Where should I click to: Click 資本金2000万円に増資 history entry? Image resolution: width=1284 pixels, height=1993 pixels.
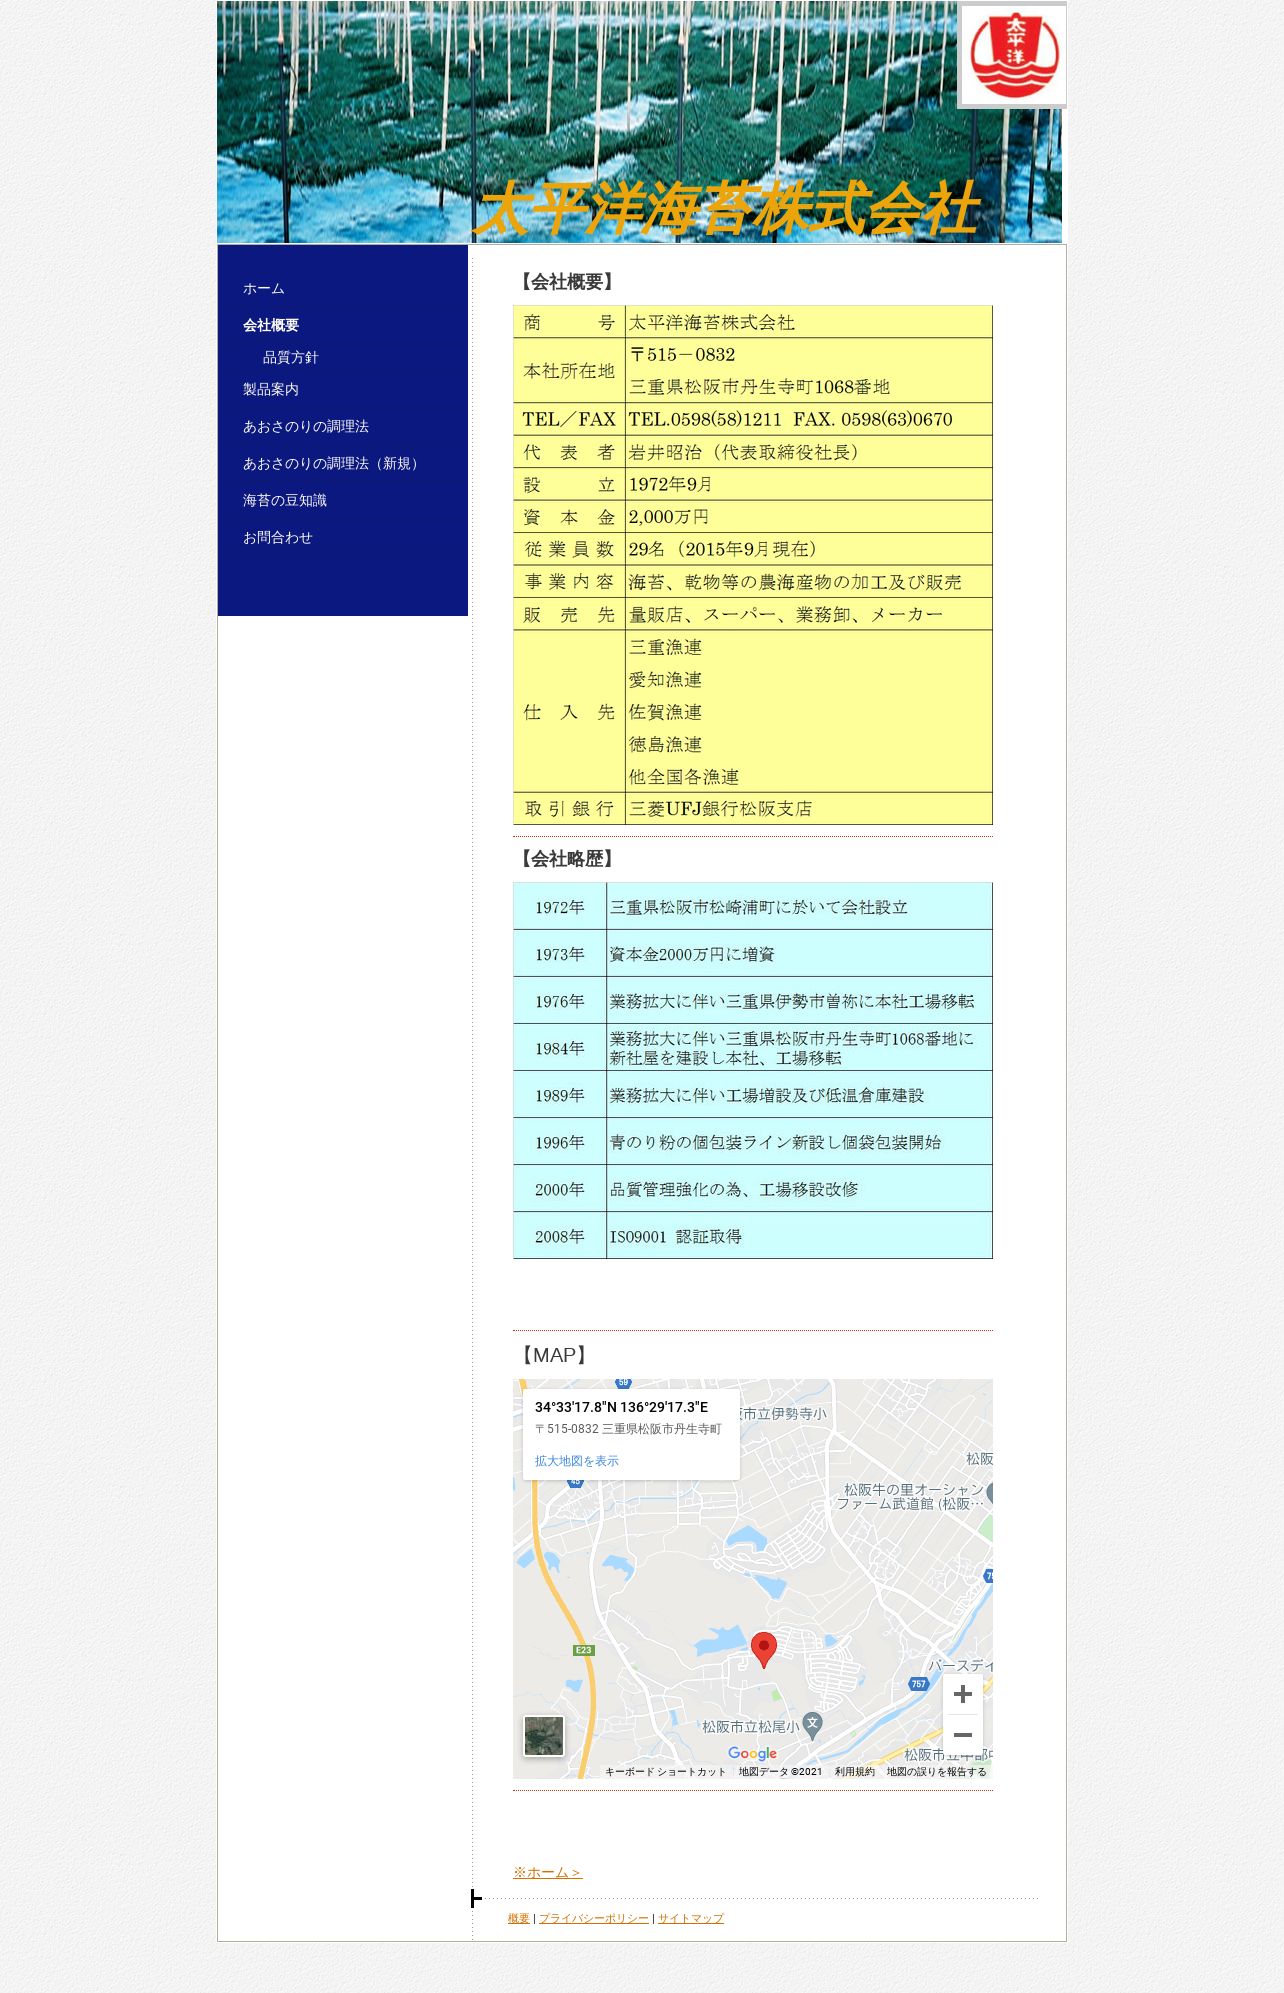692,954
